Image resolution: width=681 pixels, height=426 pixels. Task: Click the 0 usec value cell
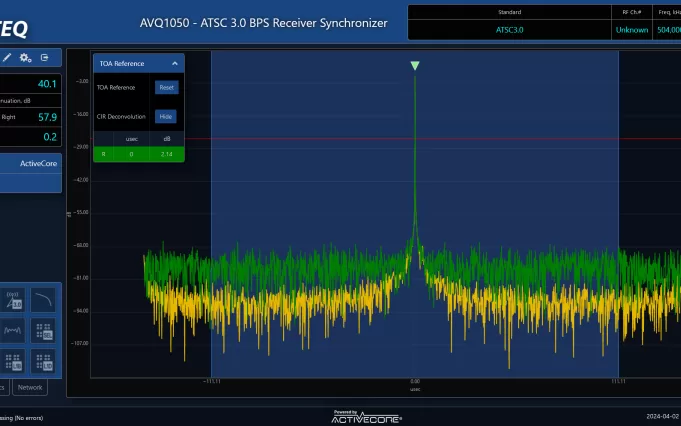pyautogui.click(x=131, y=154)
